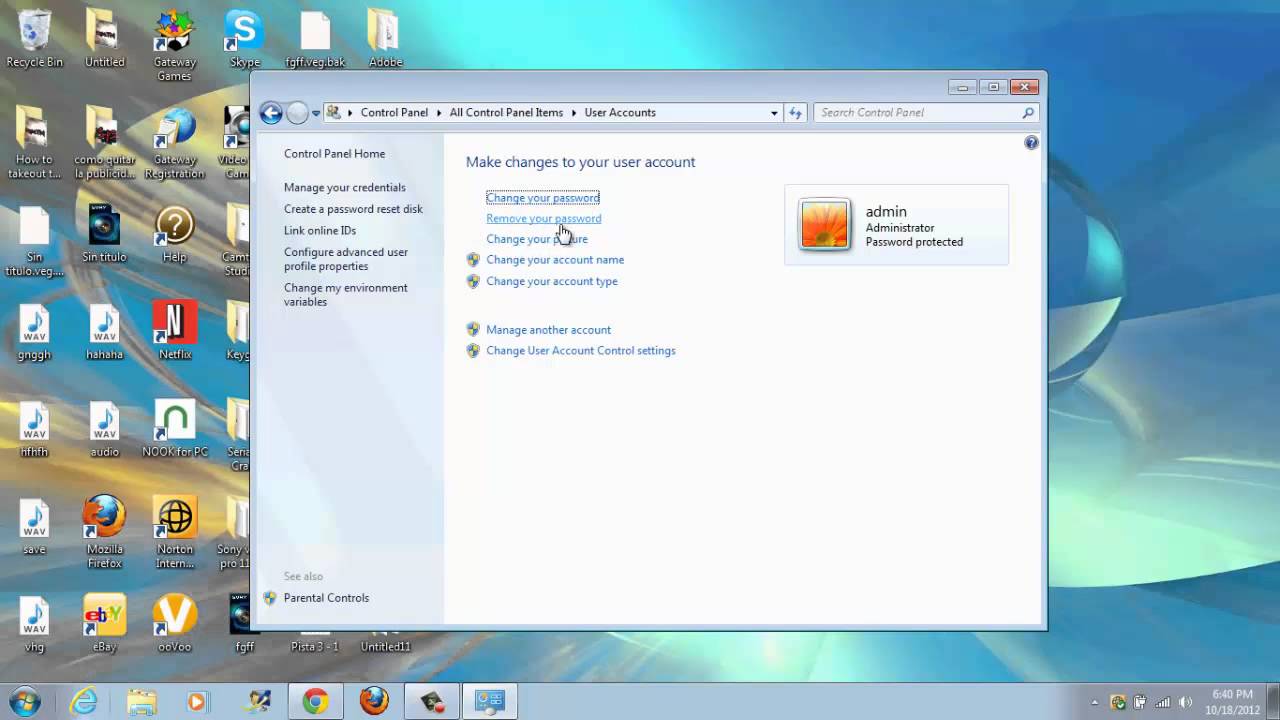The width and height of the screenshot is (1280, 720).
Task: Click the magnifier icon in the search box
Action: pos(1028,113)
